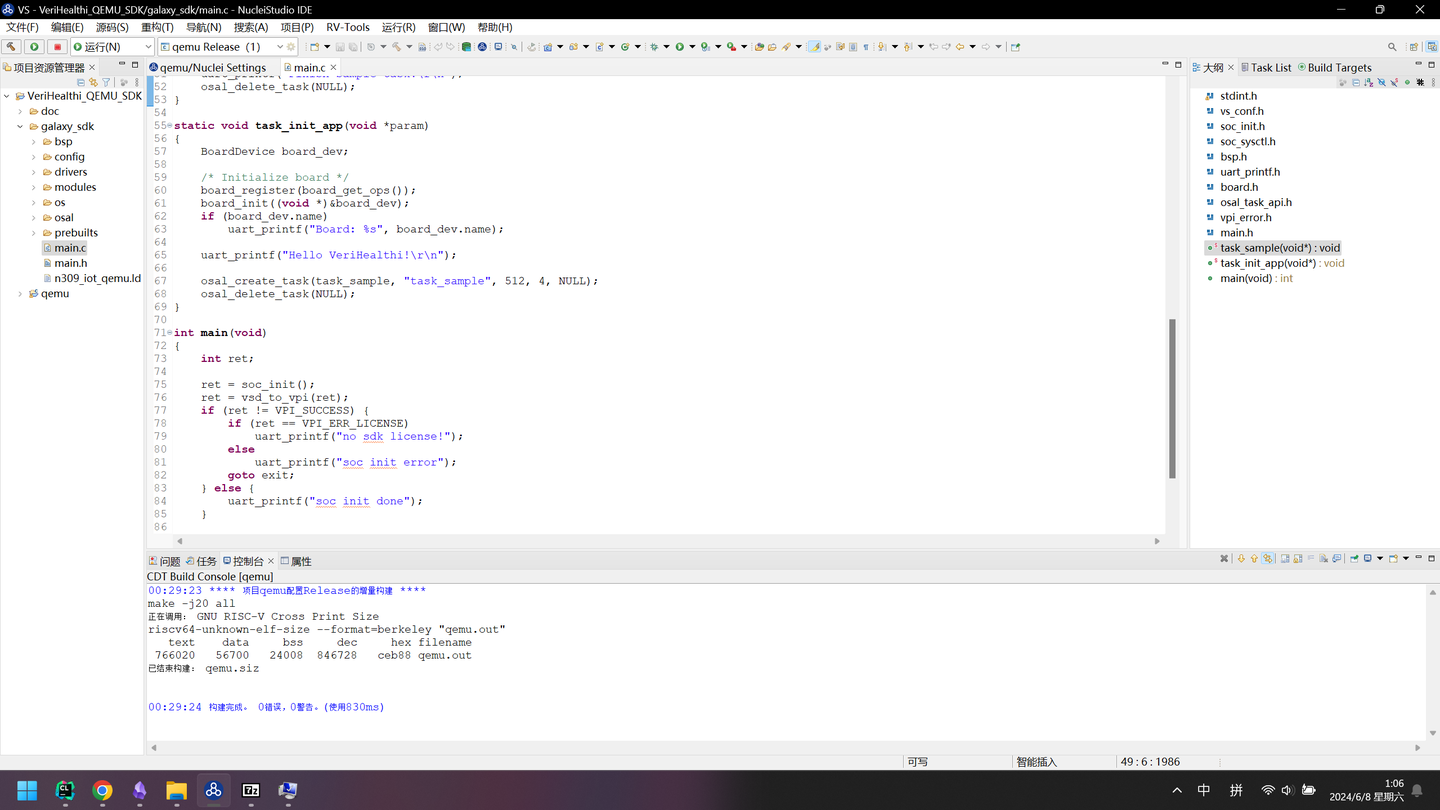Screen dimensions: 1440x810
Task: Open the 帮助(H) menu
Action: pos(495,27)
